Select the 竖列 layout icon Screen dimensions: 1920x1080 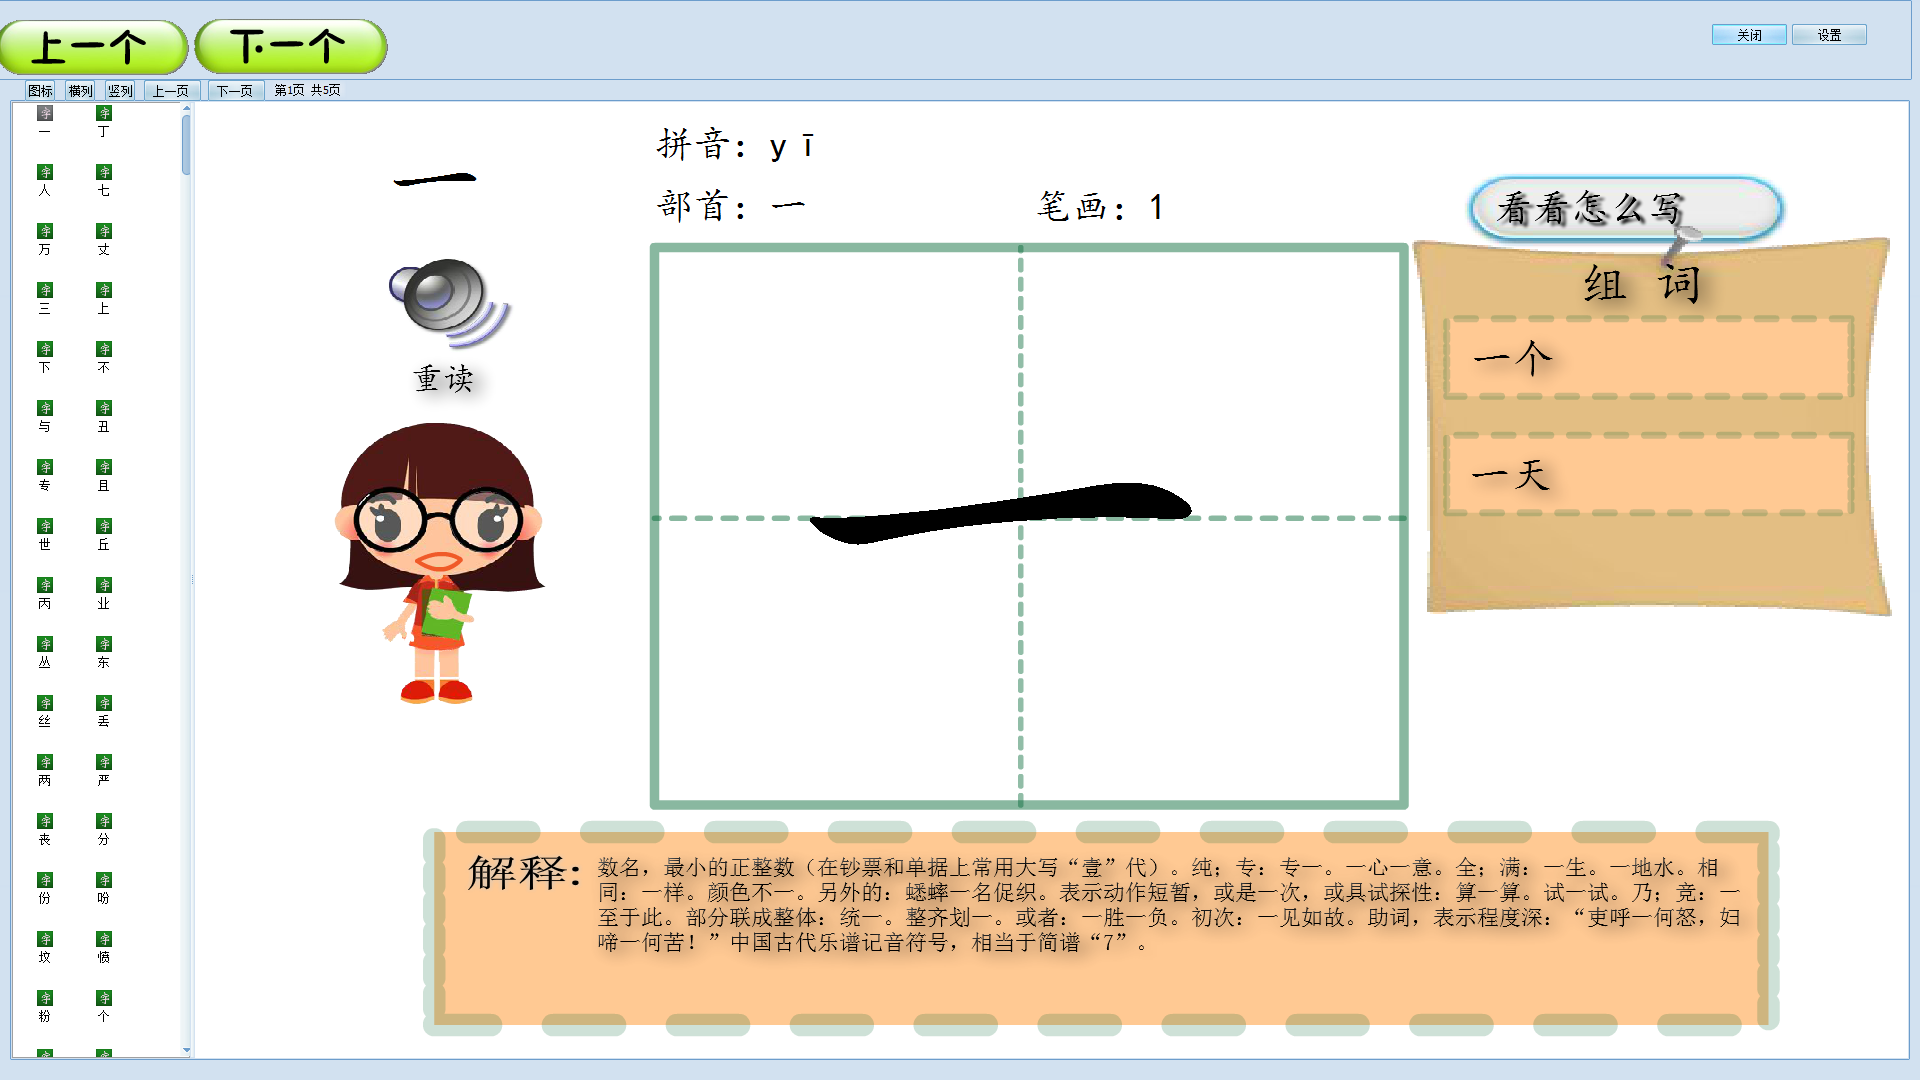click(156, 90)
